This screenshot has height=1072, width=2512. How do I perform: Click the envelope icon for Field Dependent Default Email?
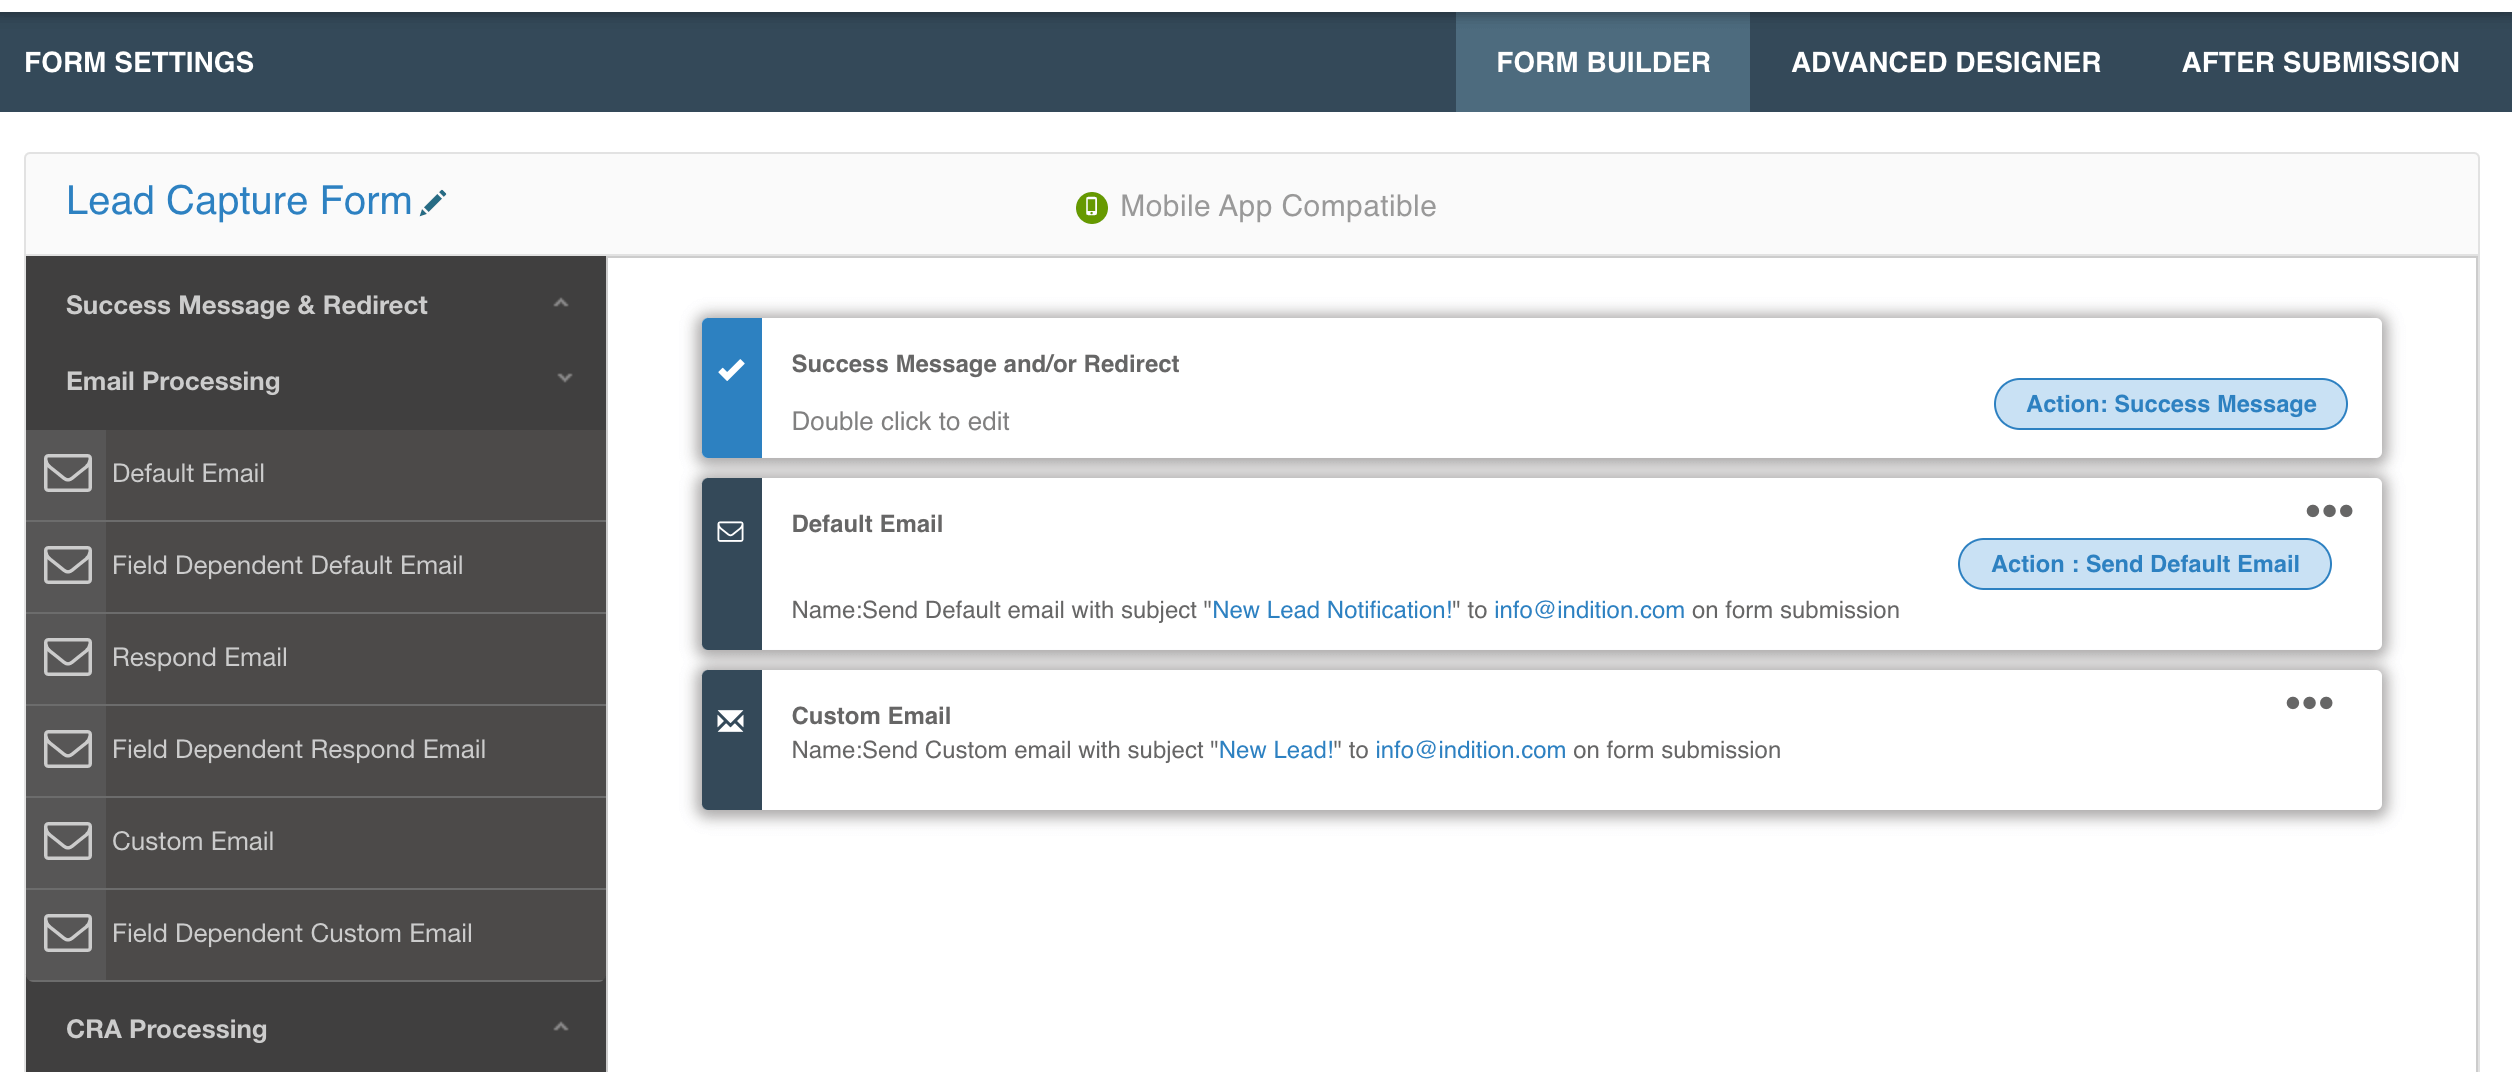pos(68,565)
